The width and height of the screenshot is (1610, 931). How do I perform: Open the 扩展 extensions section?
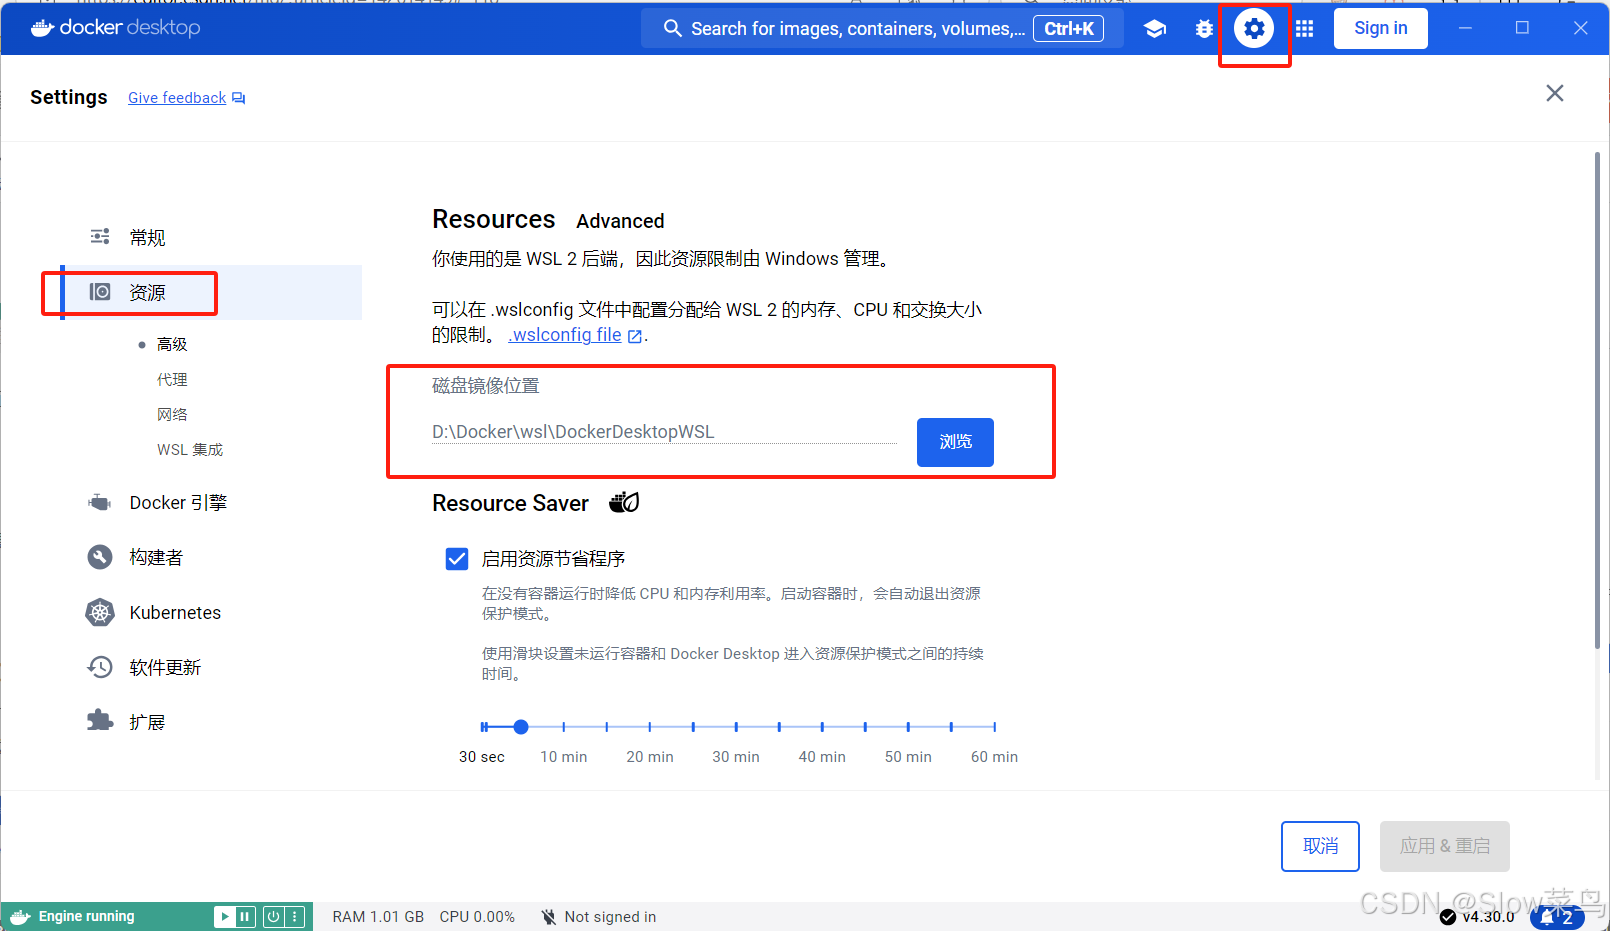pos(147,722)
